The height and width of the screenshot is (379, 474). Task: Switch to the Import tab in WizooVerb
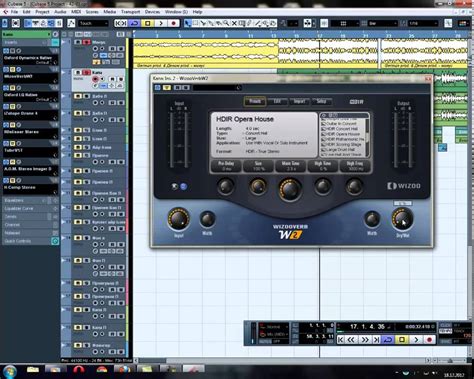pos(299,101)
